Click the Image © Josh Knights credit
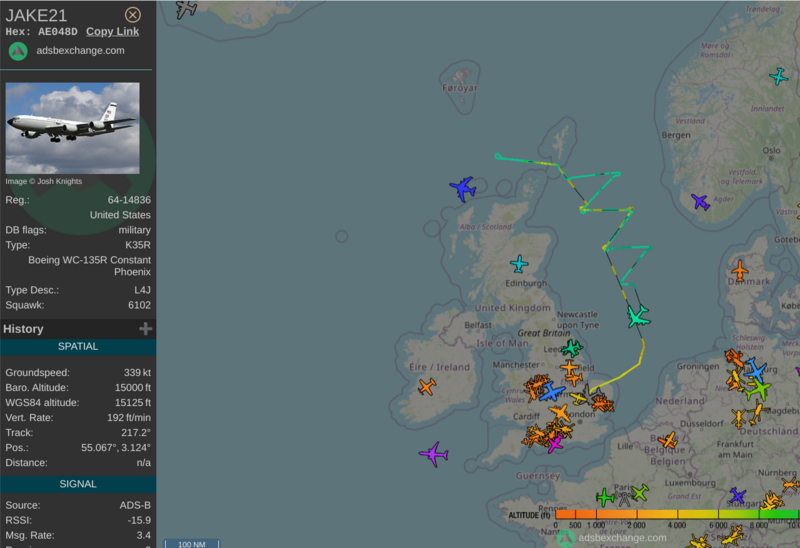 (x=44, y=181)
